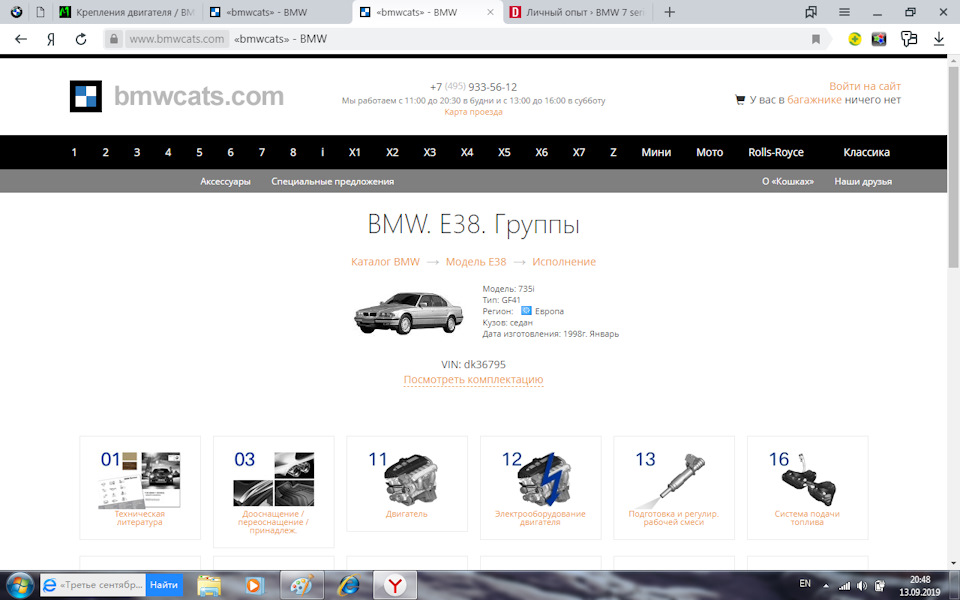
Task: Open Мото in model menu
Action: [x=709, y=152]
